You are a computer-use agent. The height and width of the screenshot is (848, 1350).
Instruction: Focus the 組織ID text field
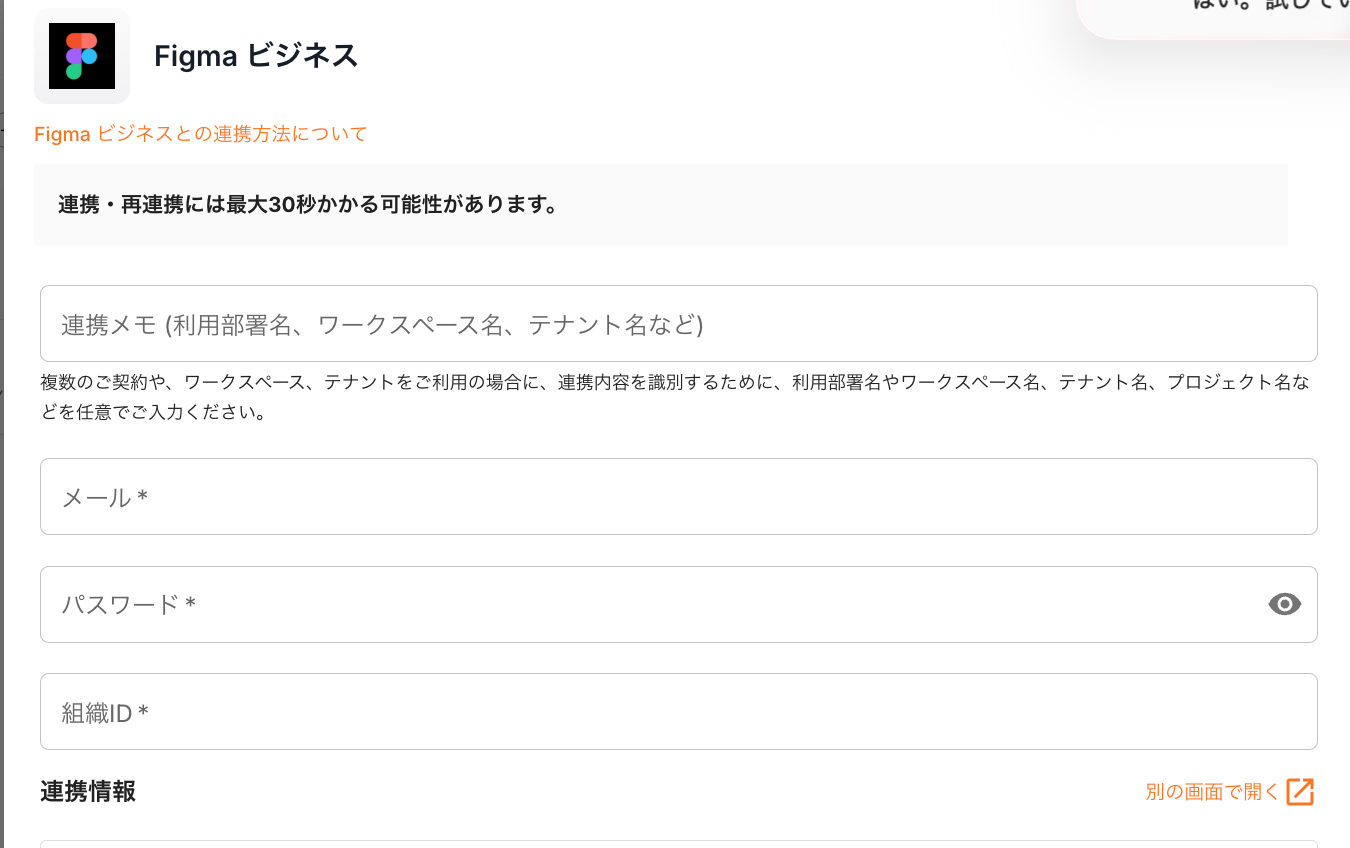tap(678, 712)
